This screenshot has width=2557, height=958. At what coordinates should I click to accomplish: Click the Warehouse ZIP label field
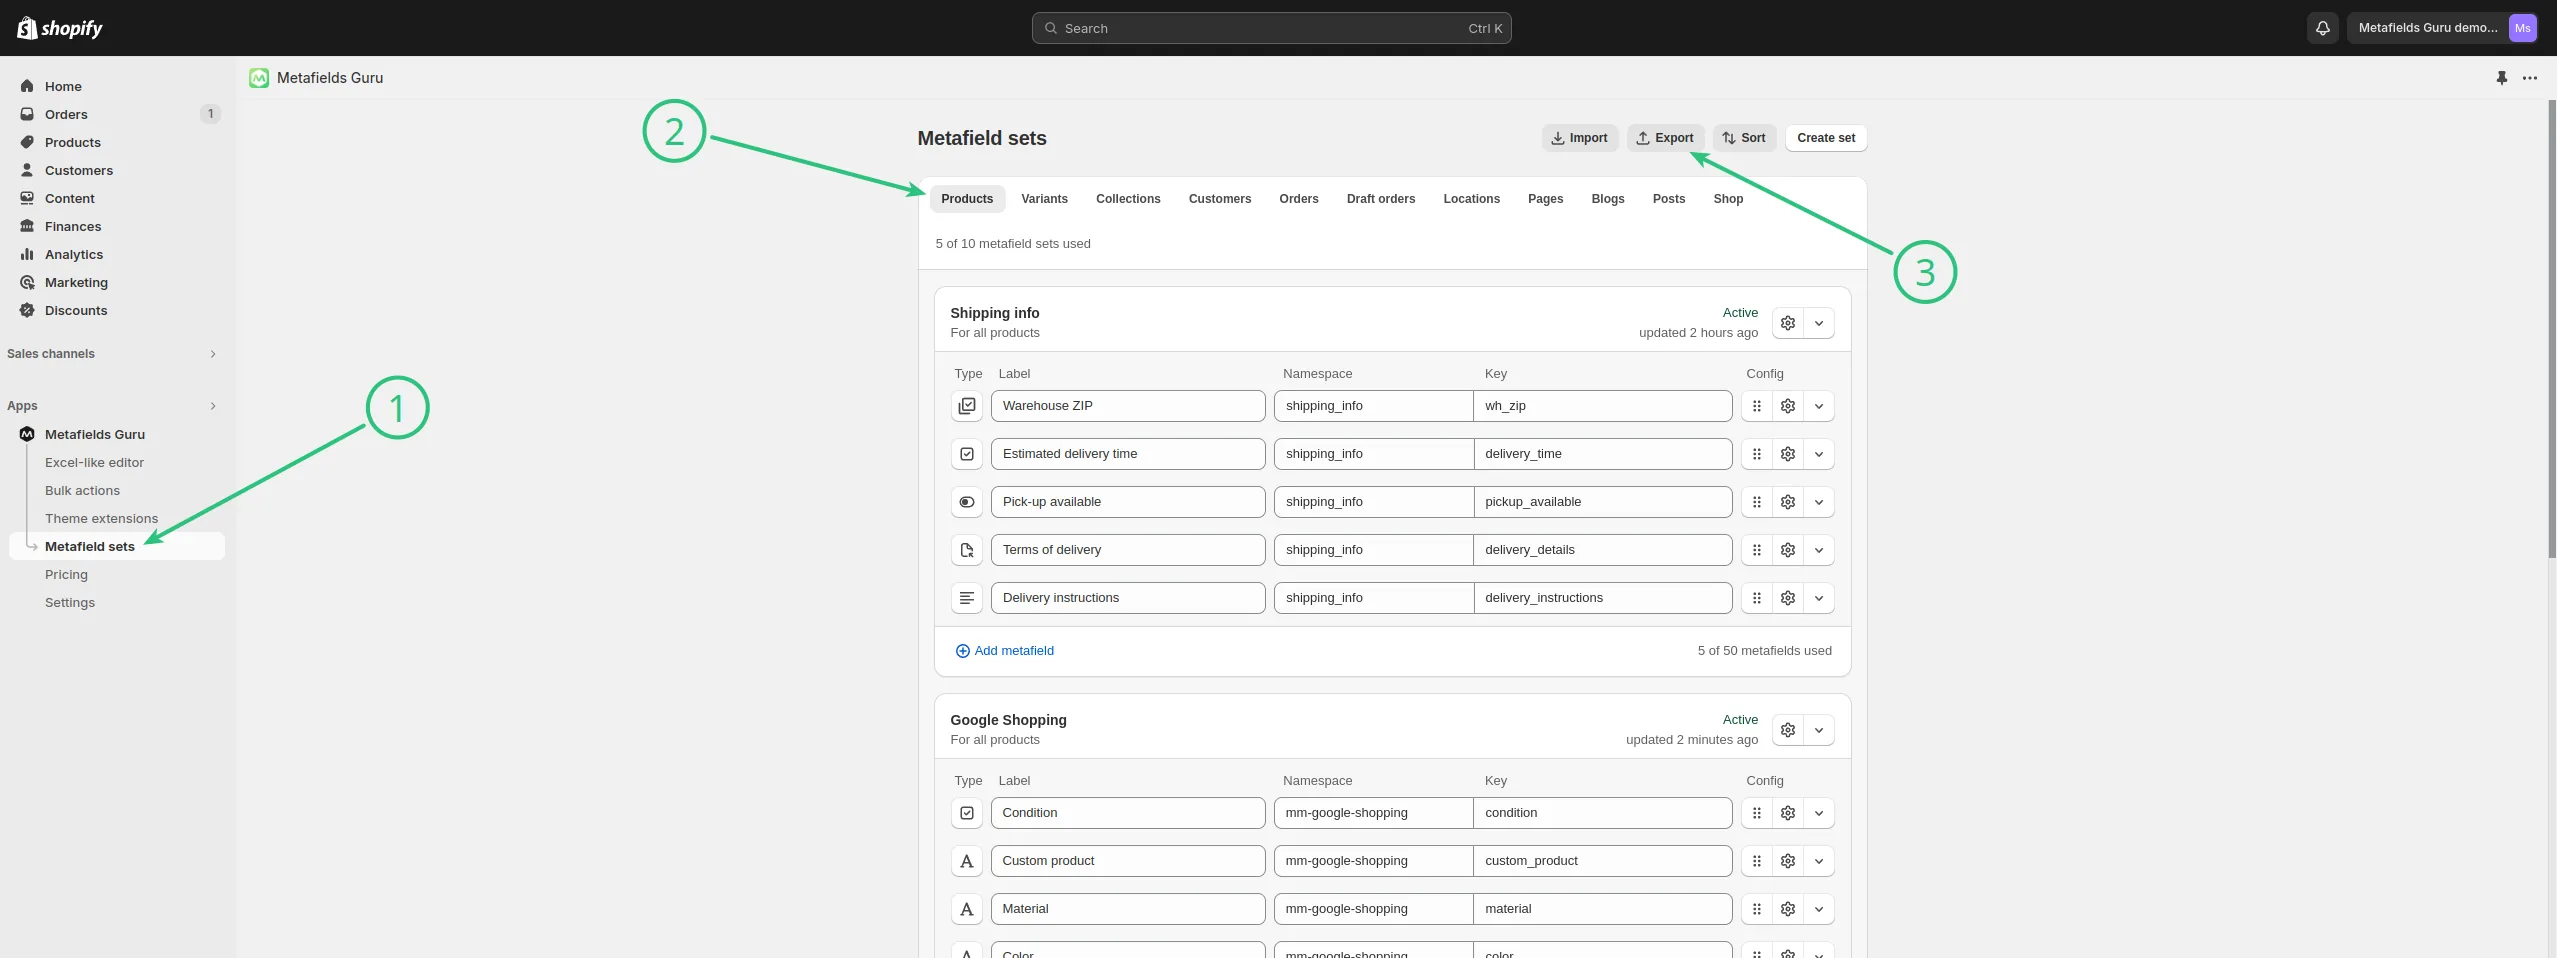[x=1127, y=406]
